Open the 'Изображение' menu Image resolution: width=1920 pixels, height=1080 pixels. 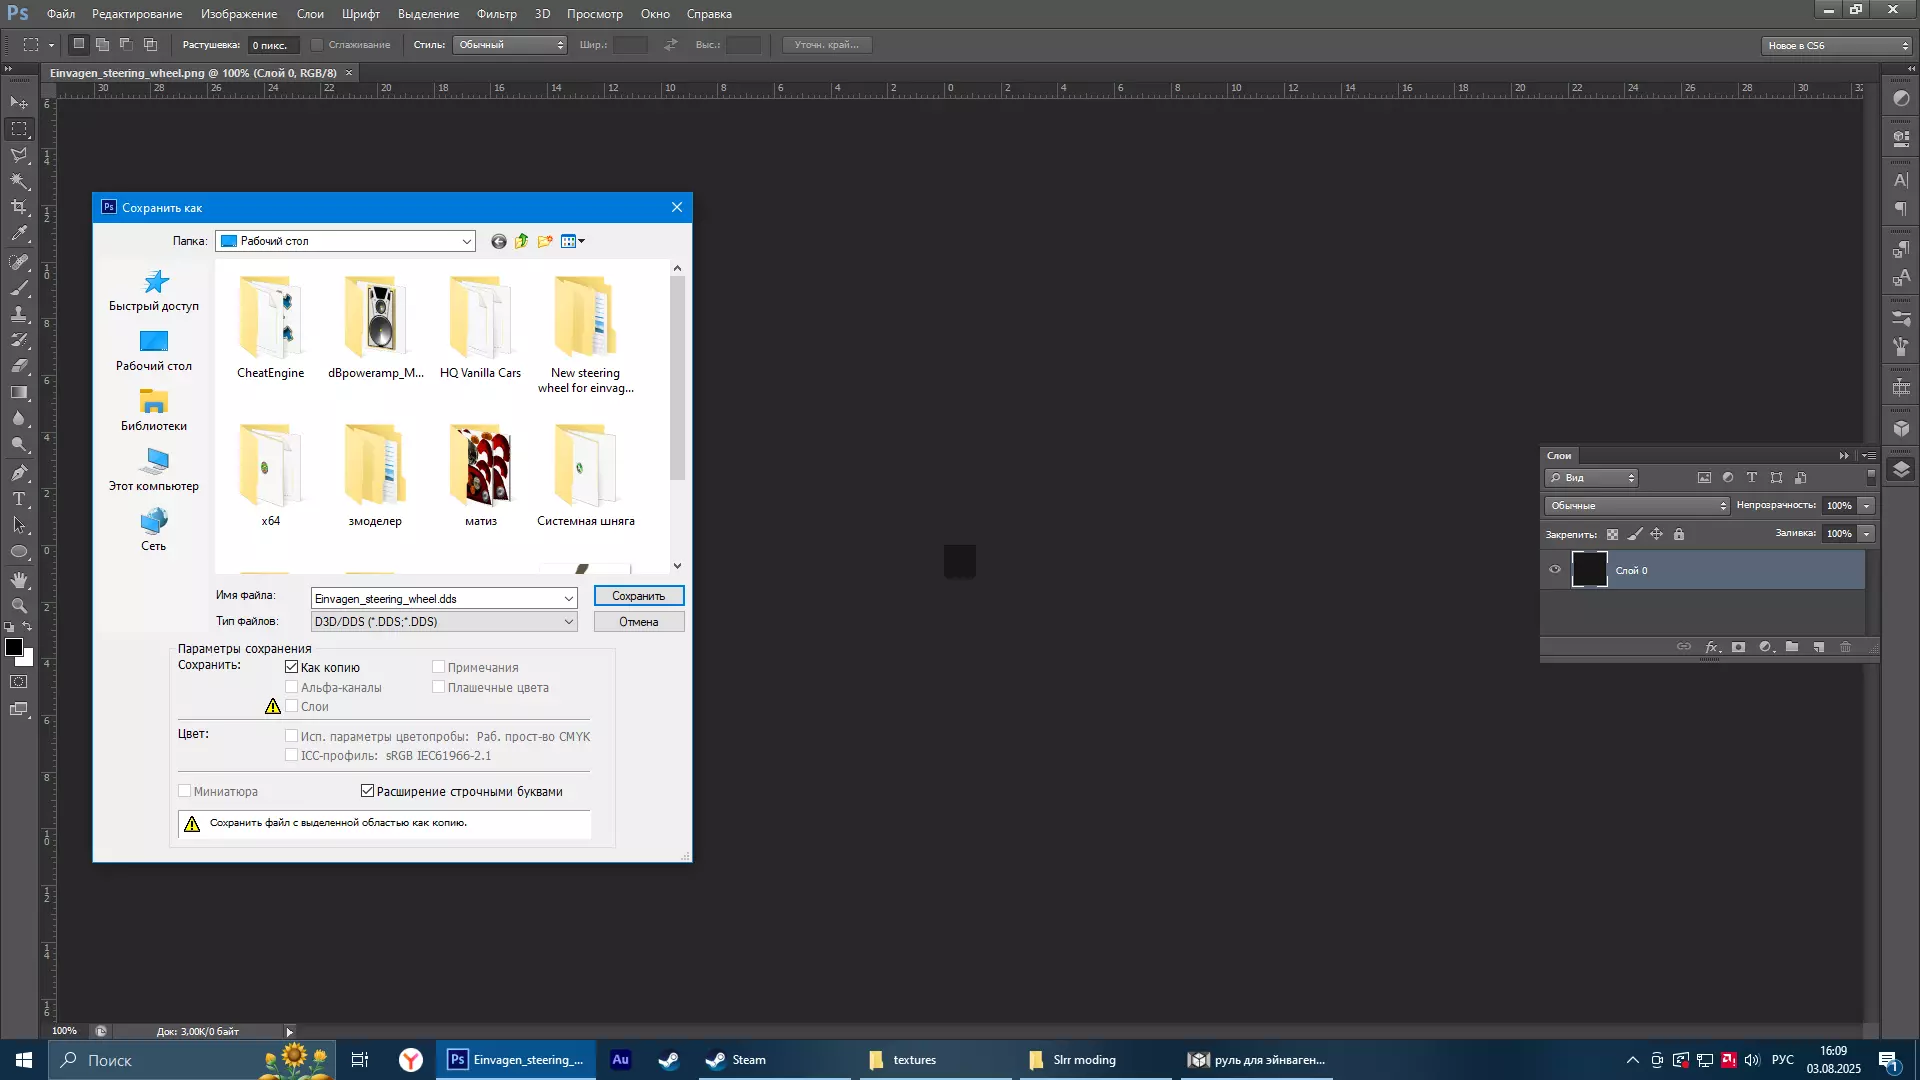(x=239, y=14)
